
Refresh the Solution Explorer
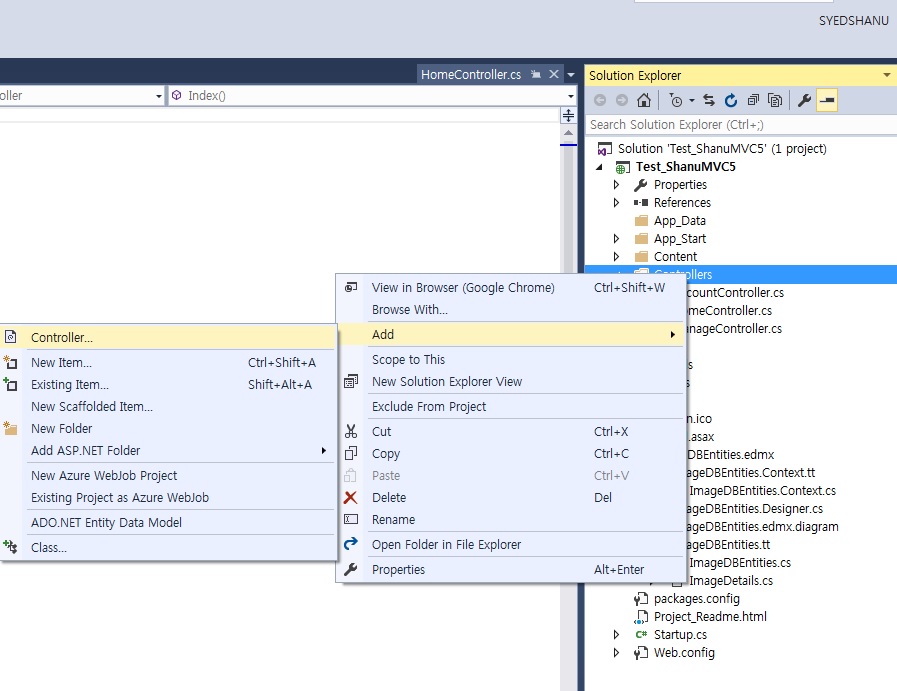pos(731,100)
